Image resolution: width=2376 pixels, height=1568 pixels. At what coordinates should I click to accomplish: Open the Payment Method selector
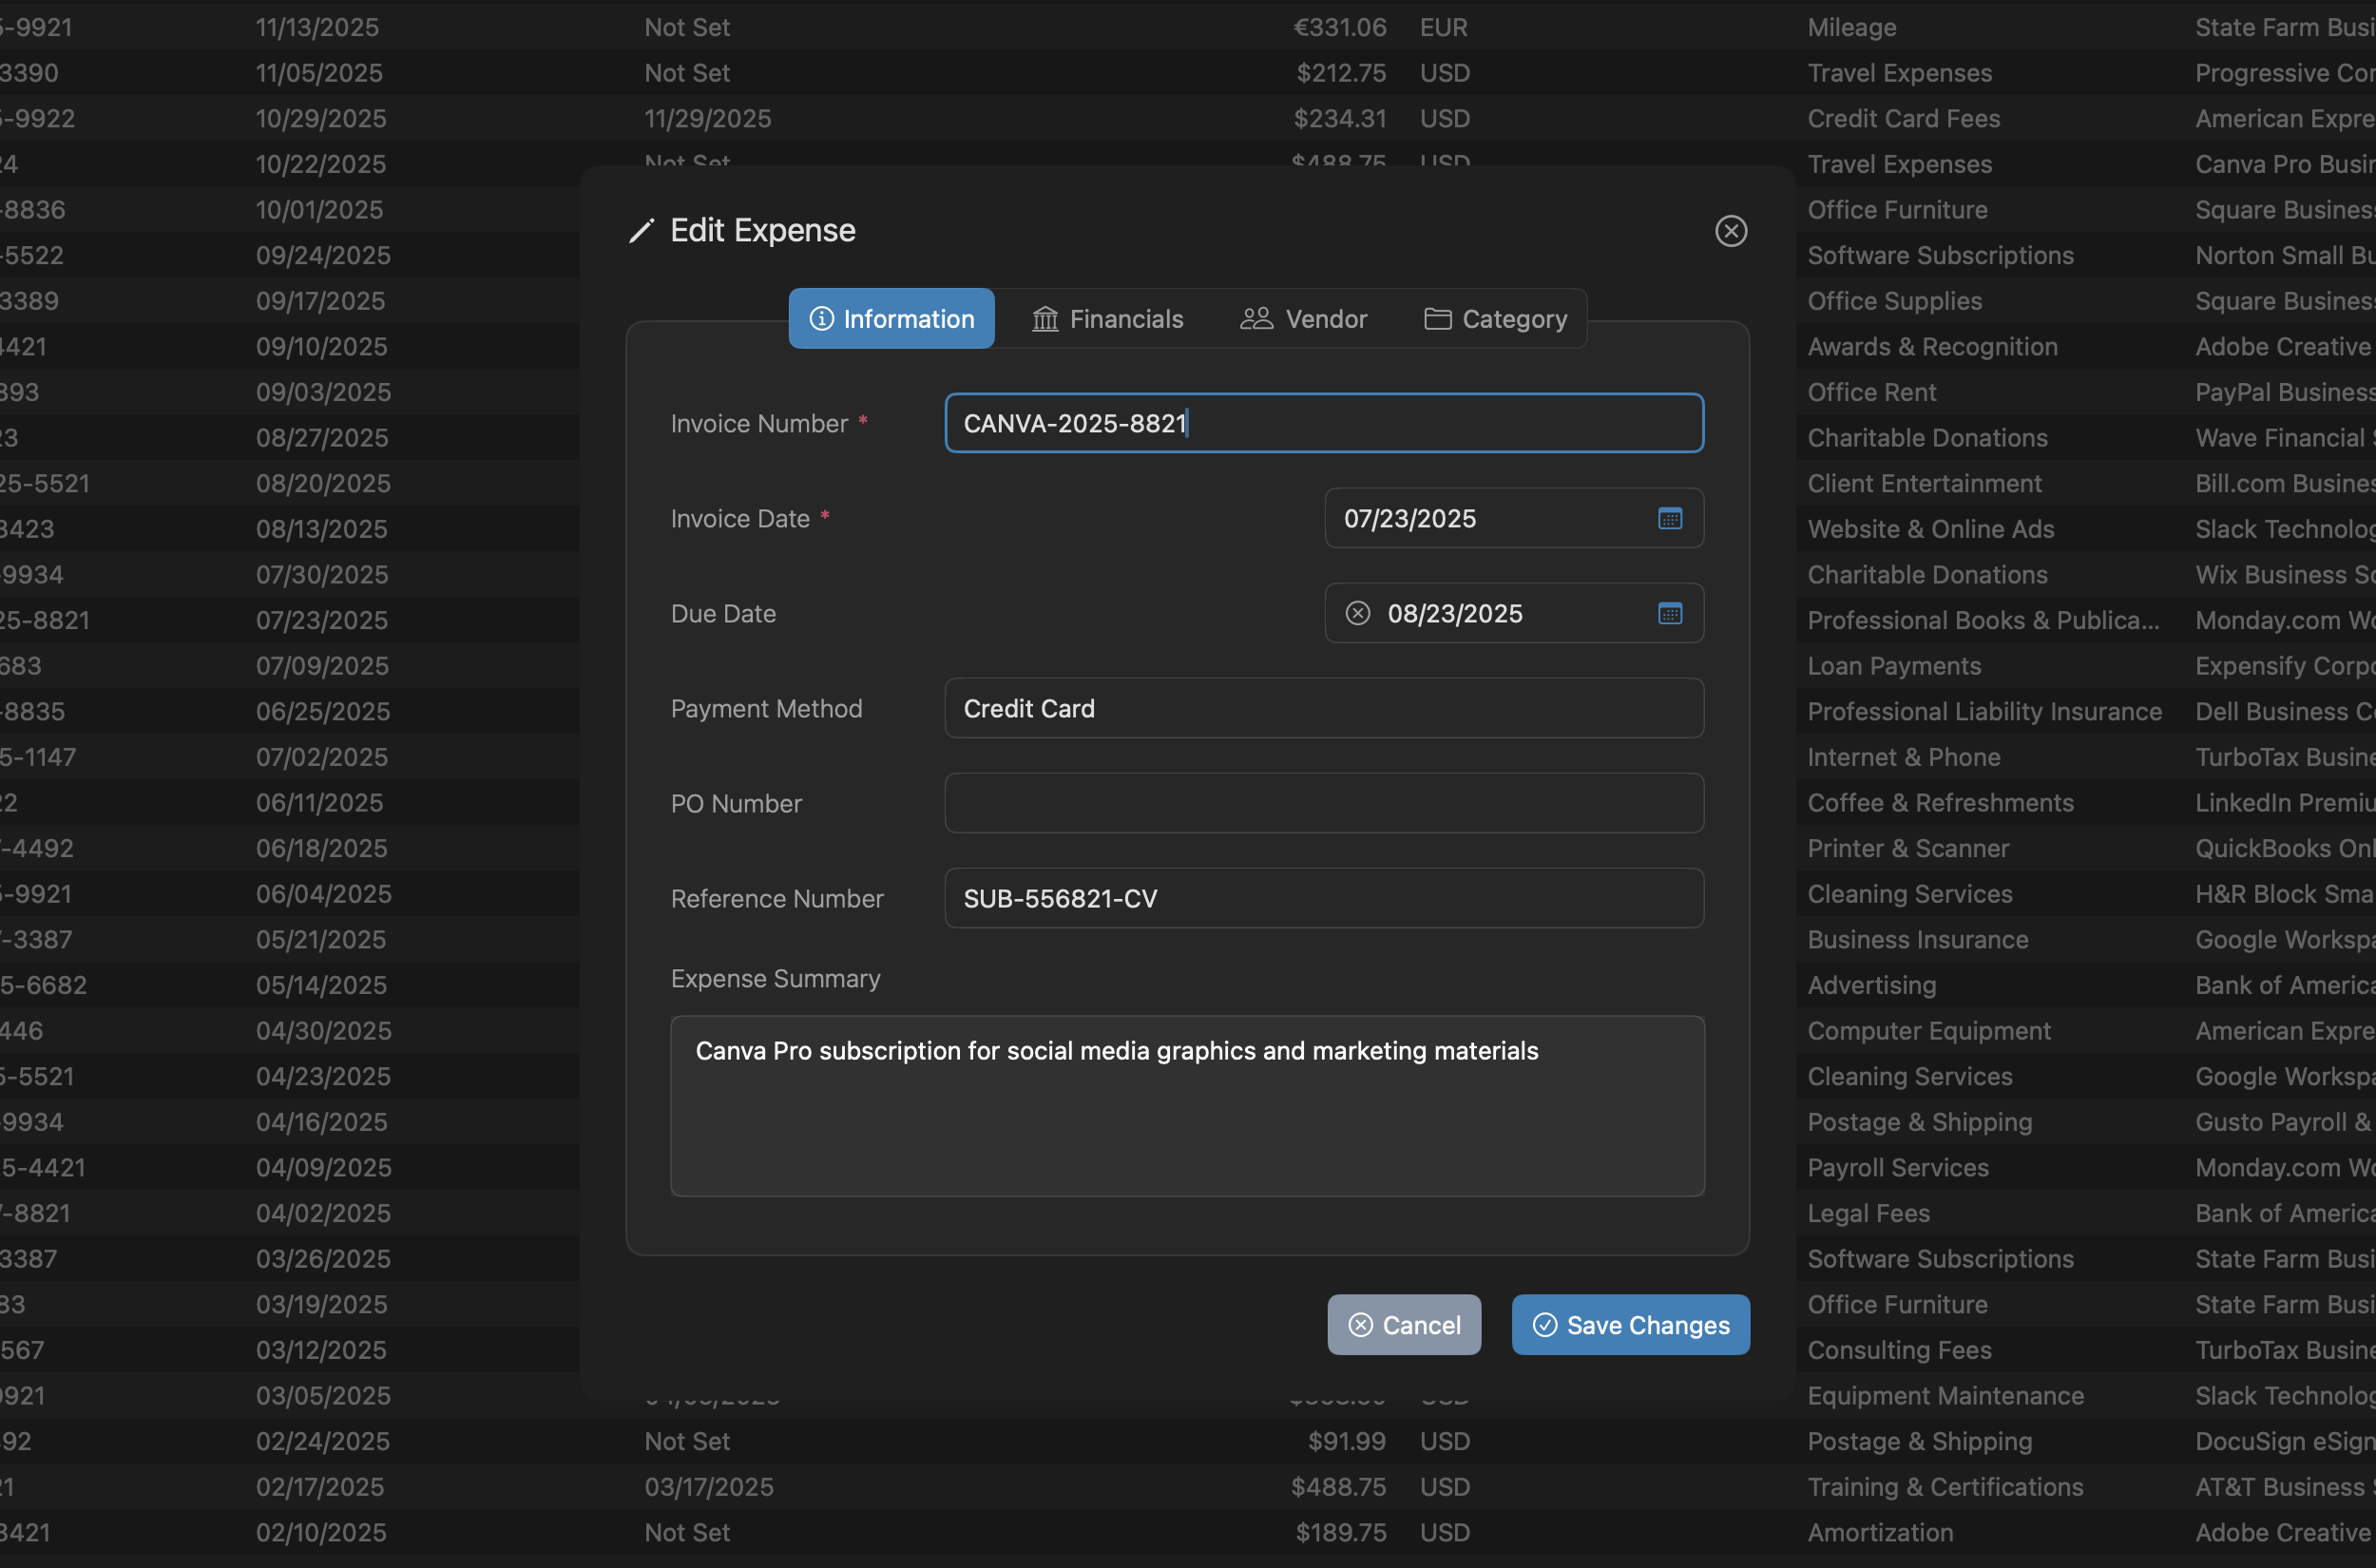pyautogui.click(x=1322, y=708)
